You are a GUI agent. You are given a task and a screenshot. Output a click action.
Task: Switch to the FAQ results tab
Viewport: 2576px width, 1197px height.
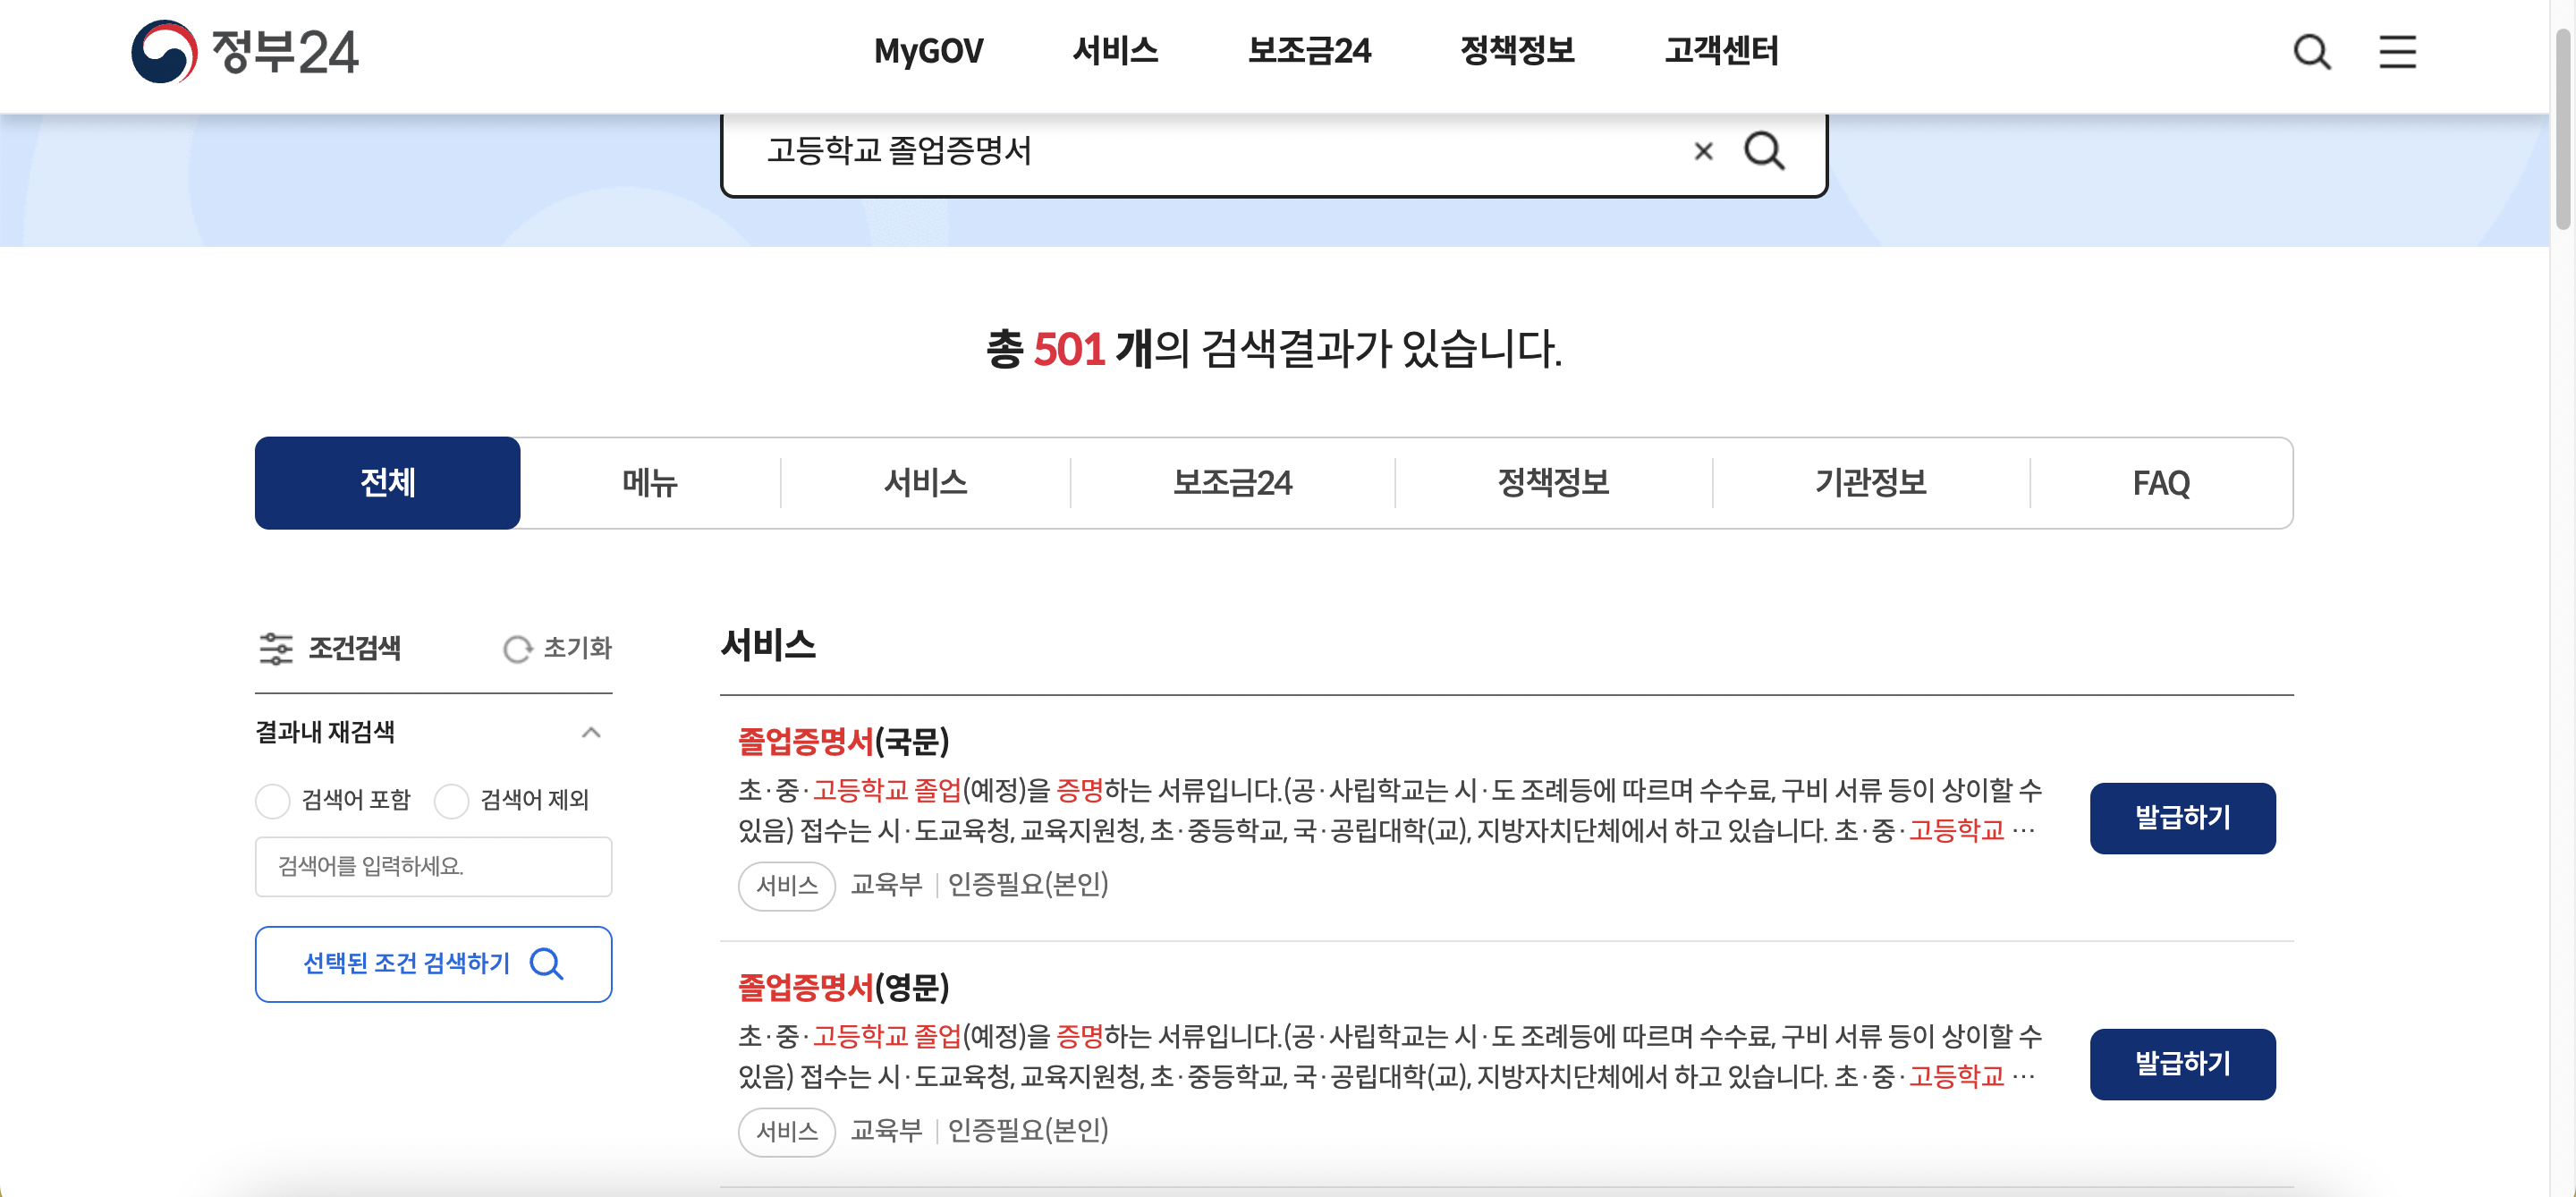(2160, 483)
